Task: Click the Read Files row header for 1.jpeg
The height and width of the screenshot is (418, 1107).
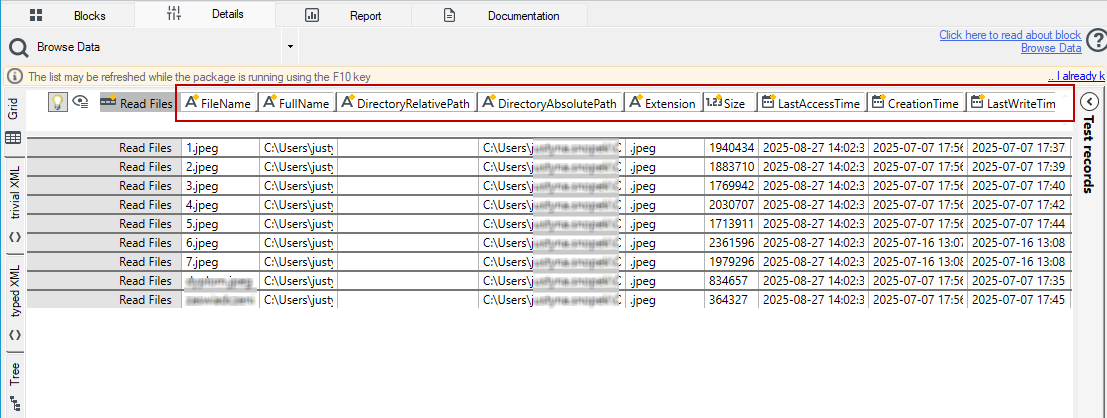Action: [104, 148]
